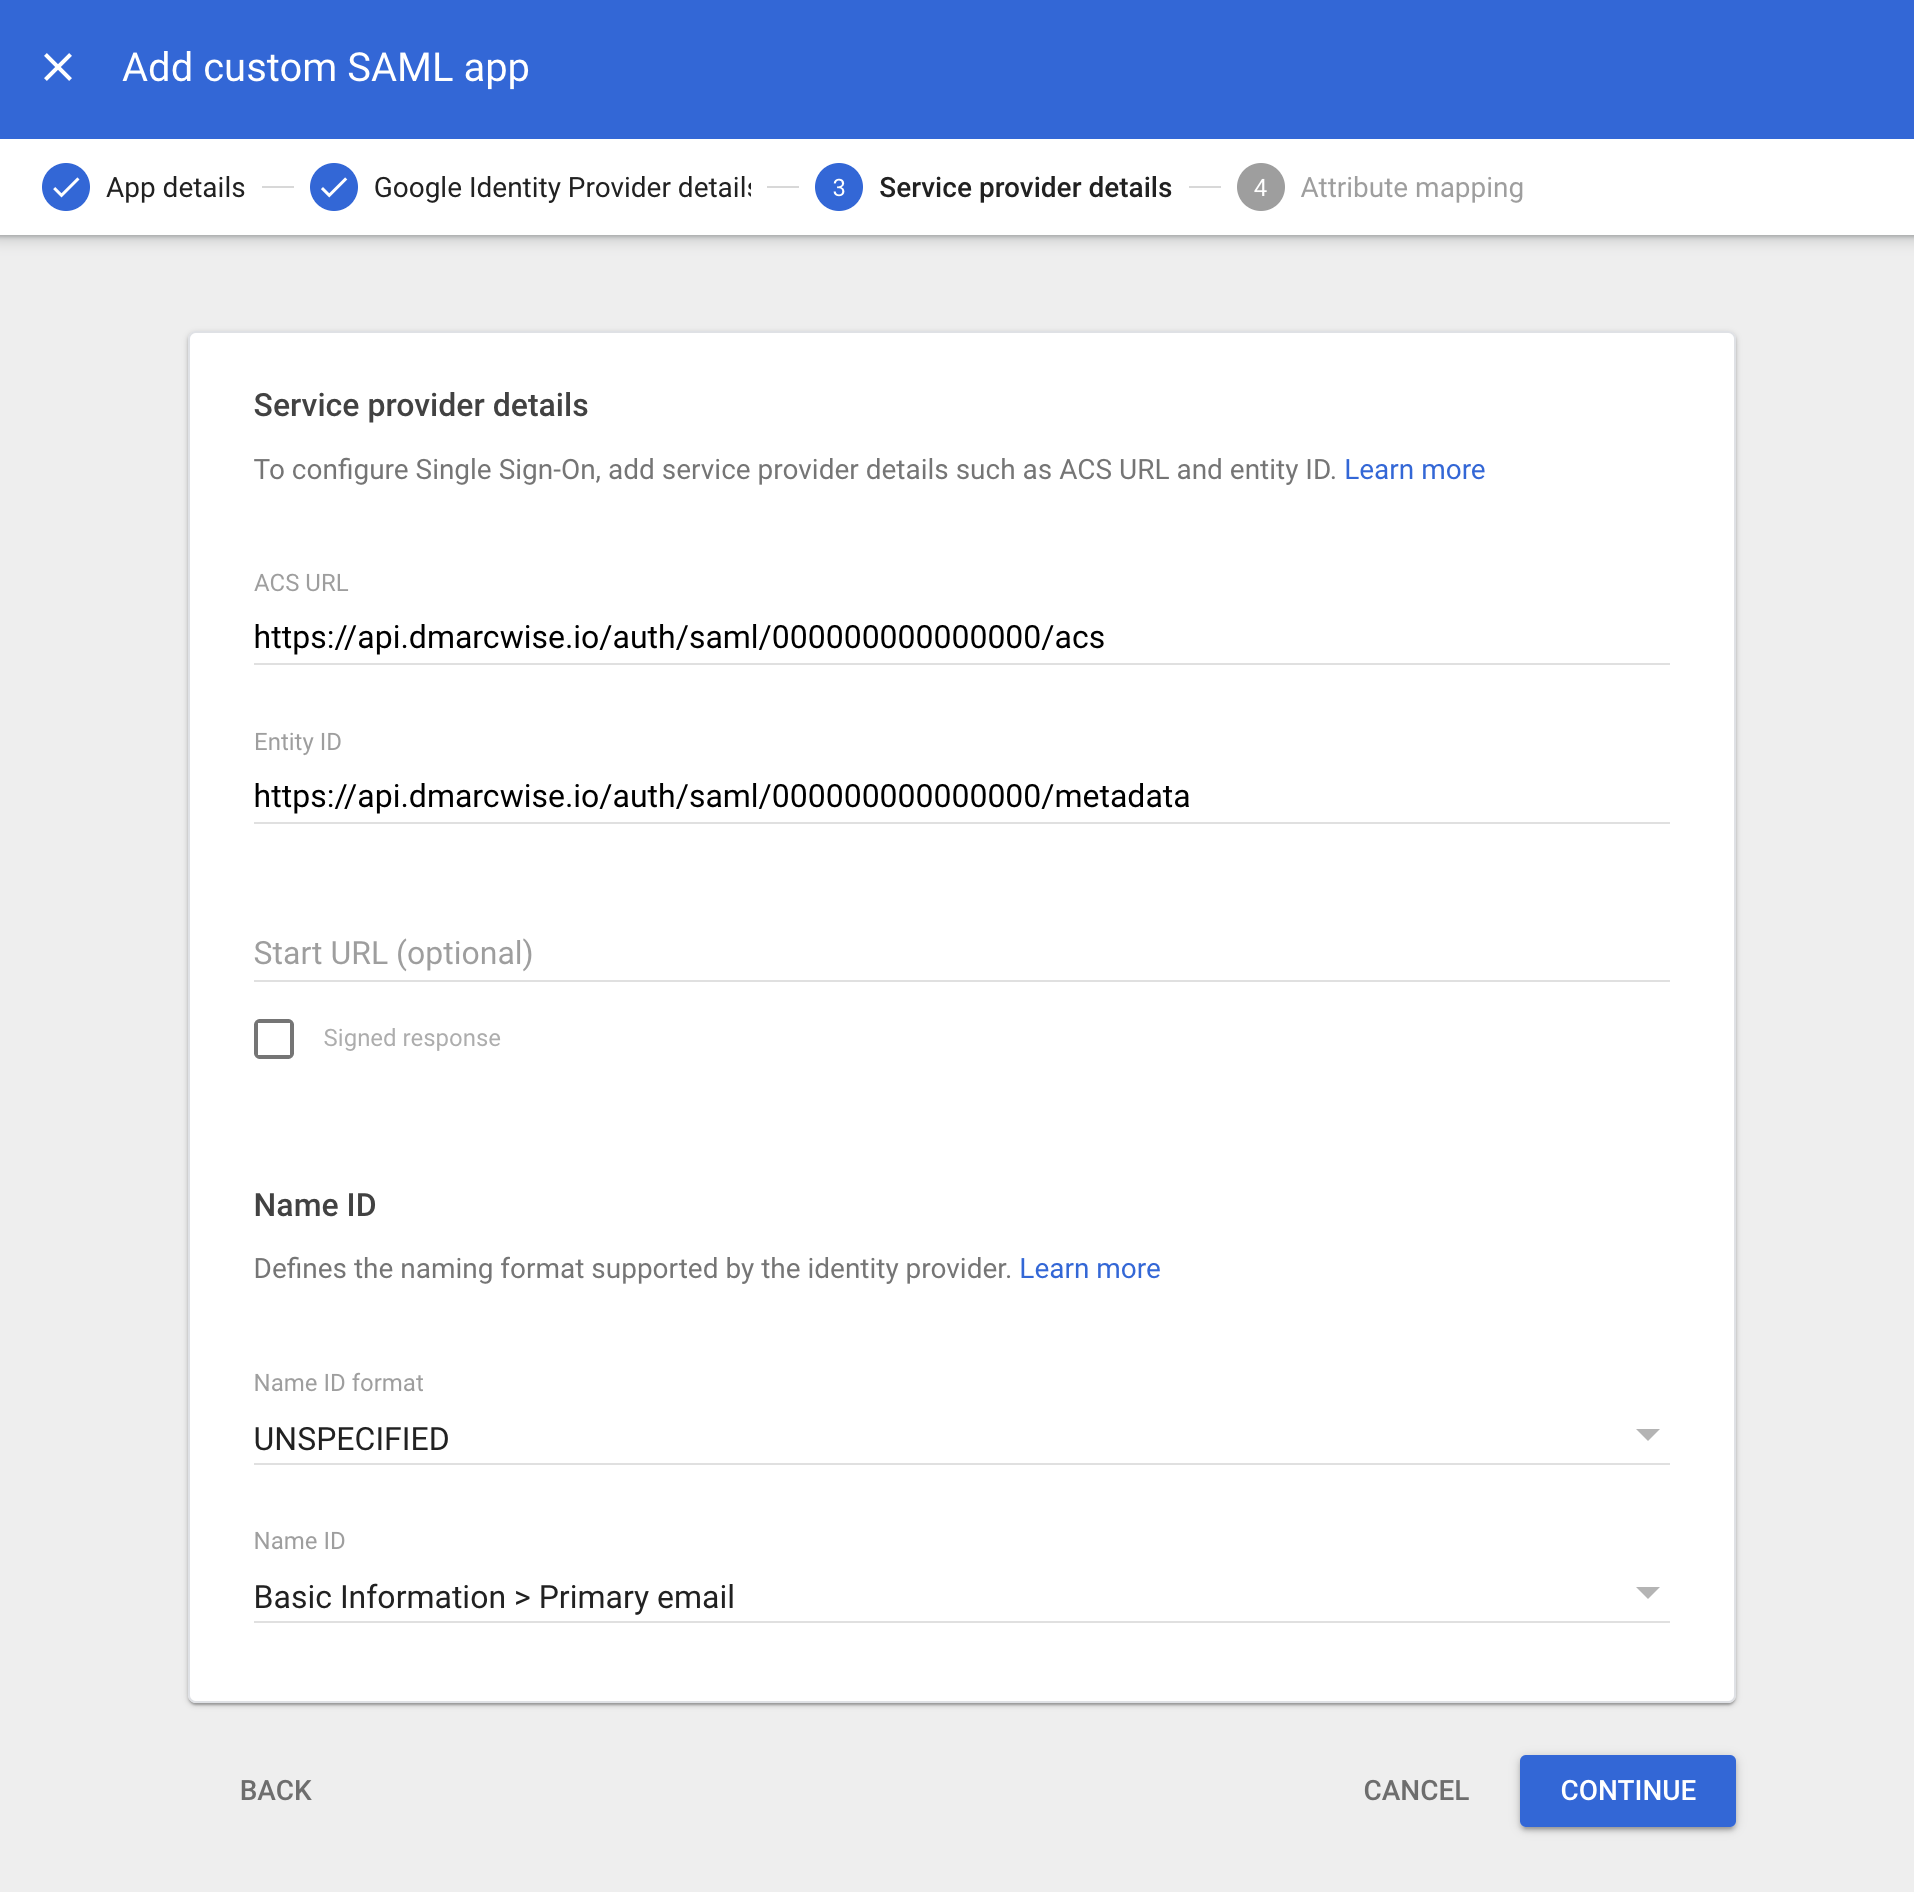Close the Add custom SAML app dialog

(59, 67)
